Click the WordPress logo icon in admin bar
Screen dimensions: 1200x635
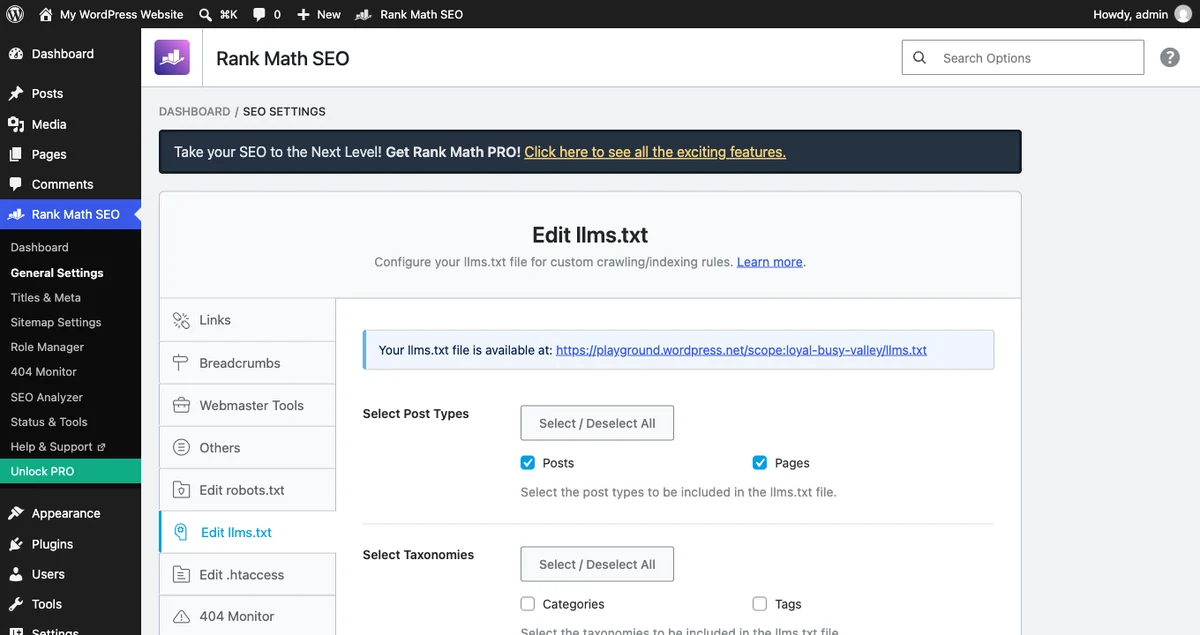pos(15,14)
